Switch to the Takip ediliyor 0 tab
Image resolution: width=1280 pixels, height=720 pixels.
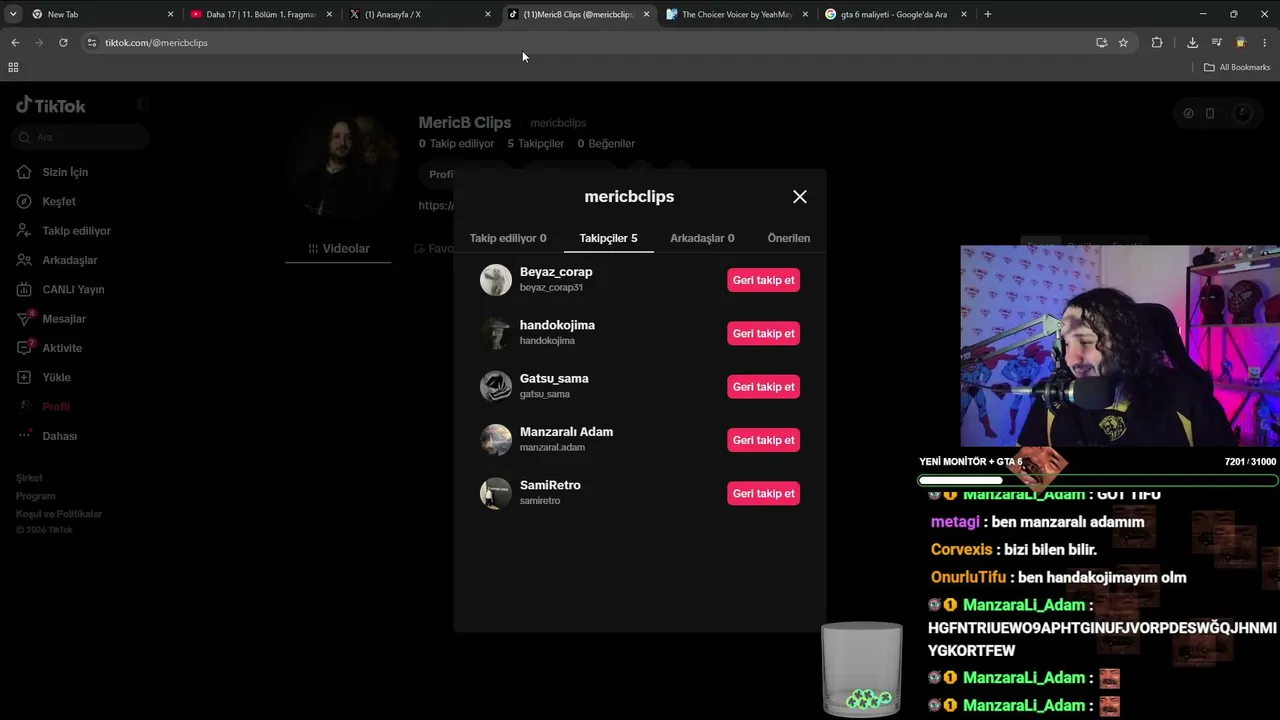(508, 238)
